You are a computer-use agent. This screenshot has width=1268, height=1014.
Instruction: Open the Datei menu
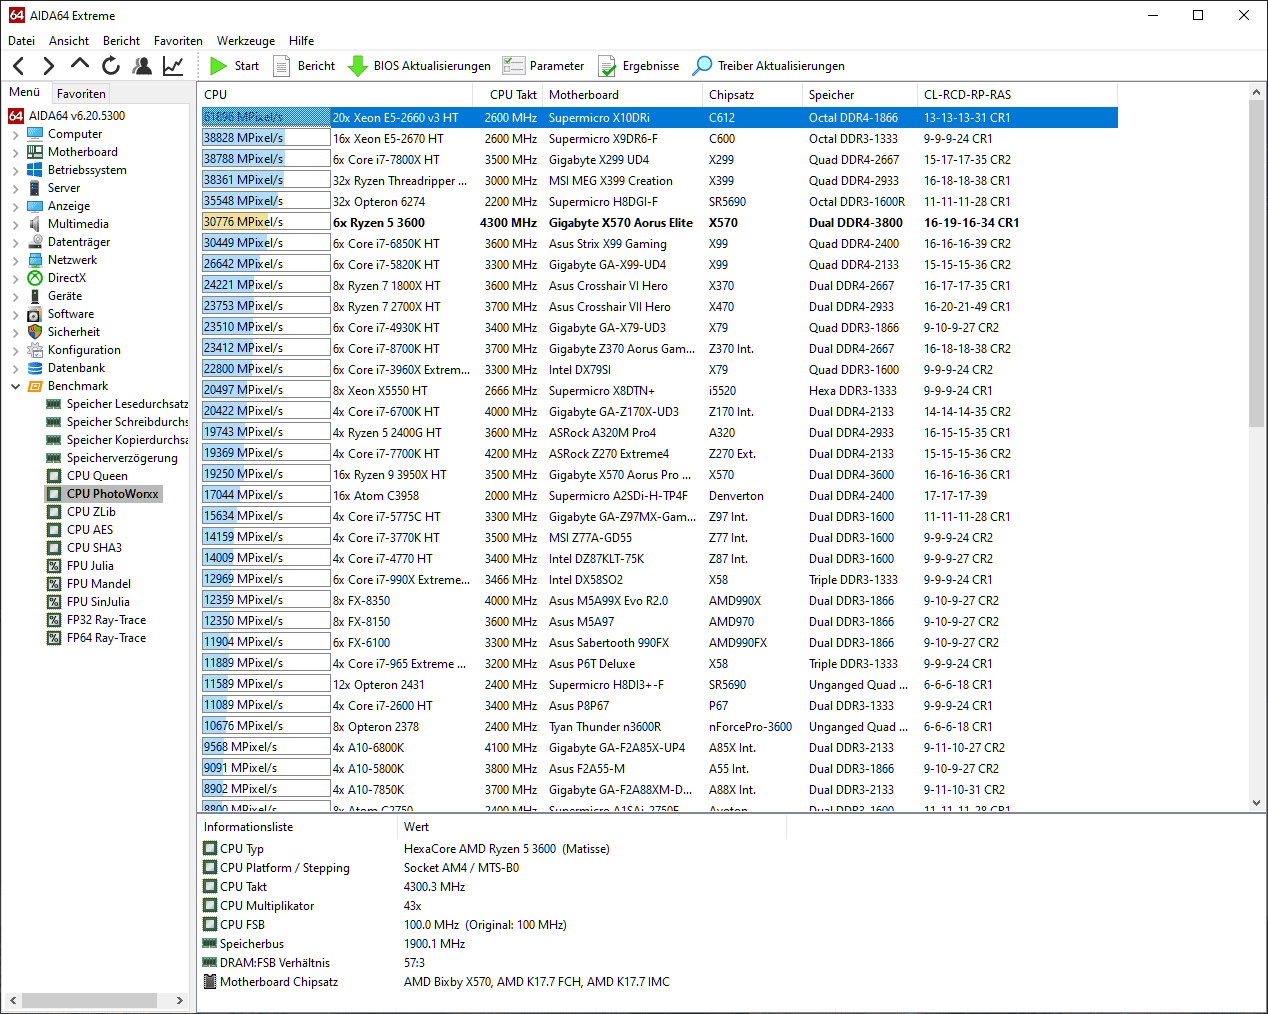tap(21, 41)
